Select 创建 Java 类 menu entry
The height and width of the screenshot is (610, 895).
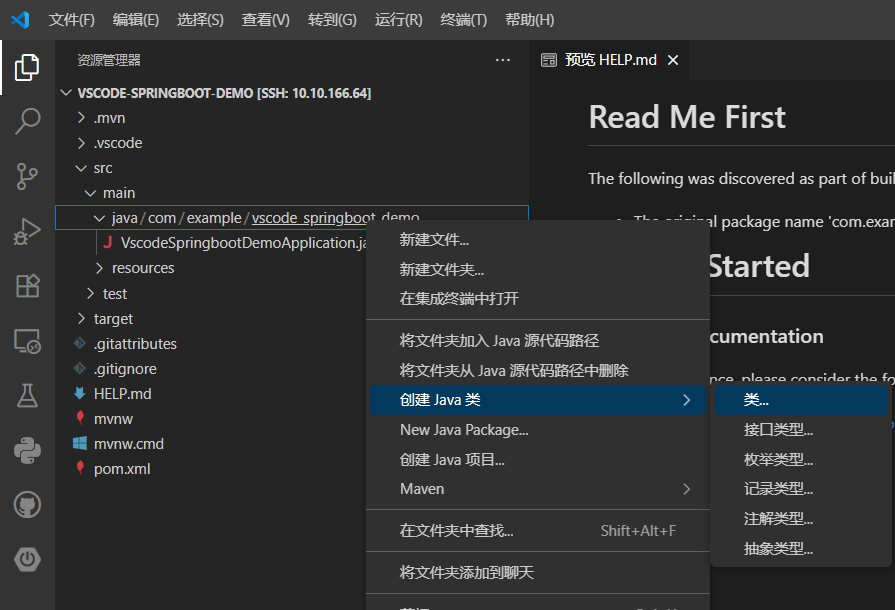(538, 400)
